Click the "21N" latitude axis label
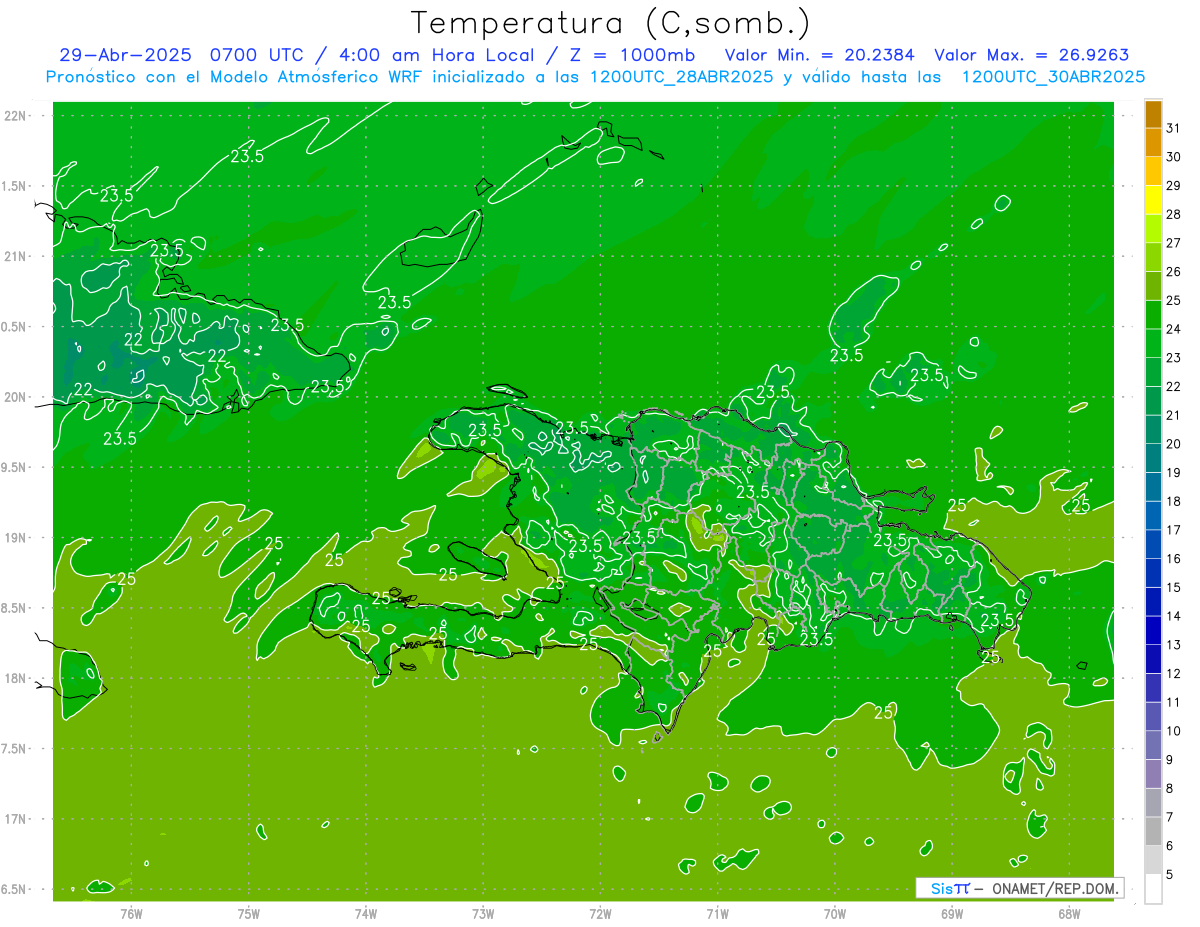 (x=16, y=256)
